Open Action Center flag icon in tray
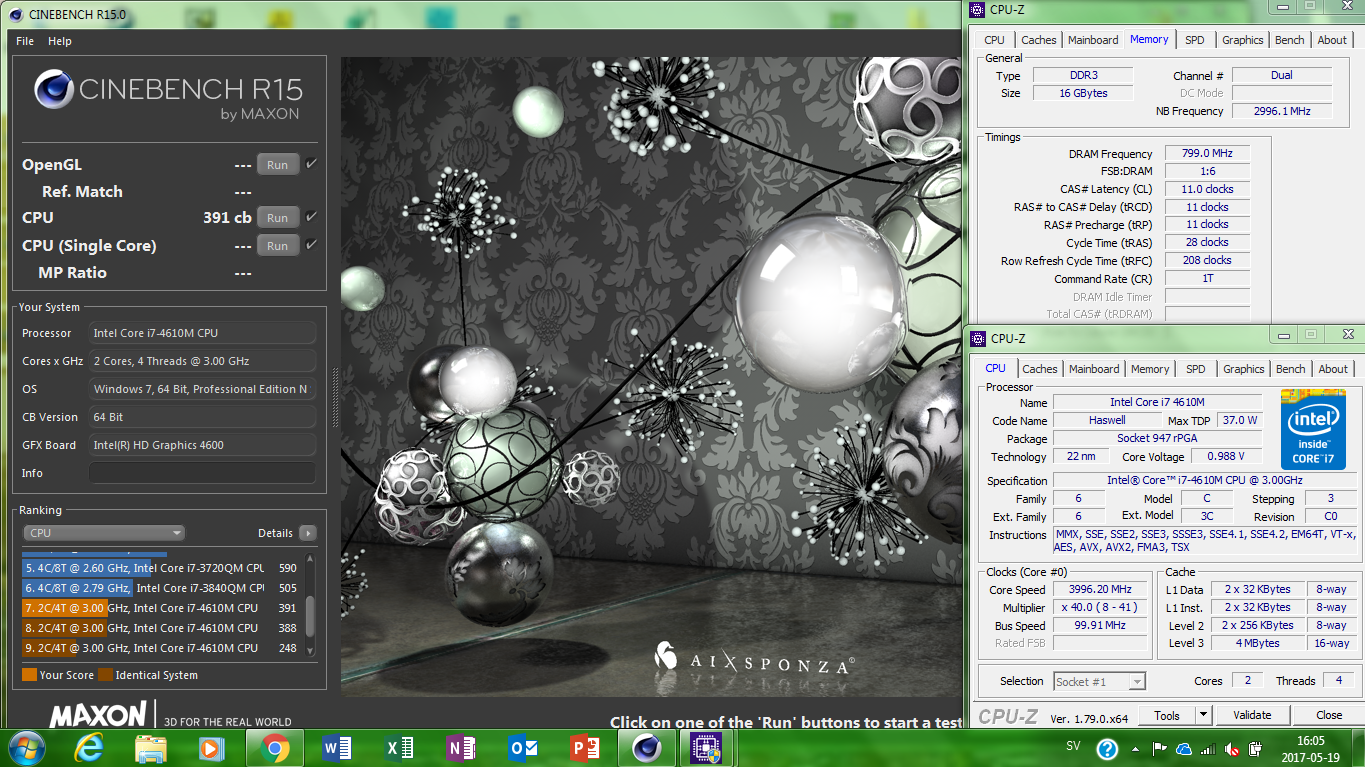 1160,748
